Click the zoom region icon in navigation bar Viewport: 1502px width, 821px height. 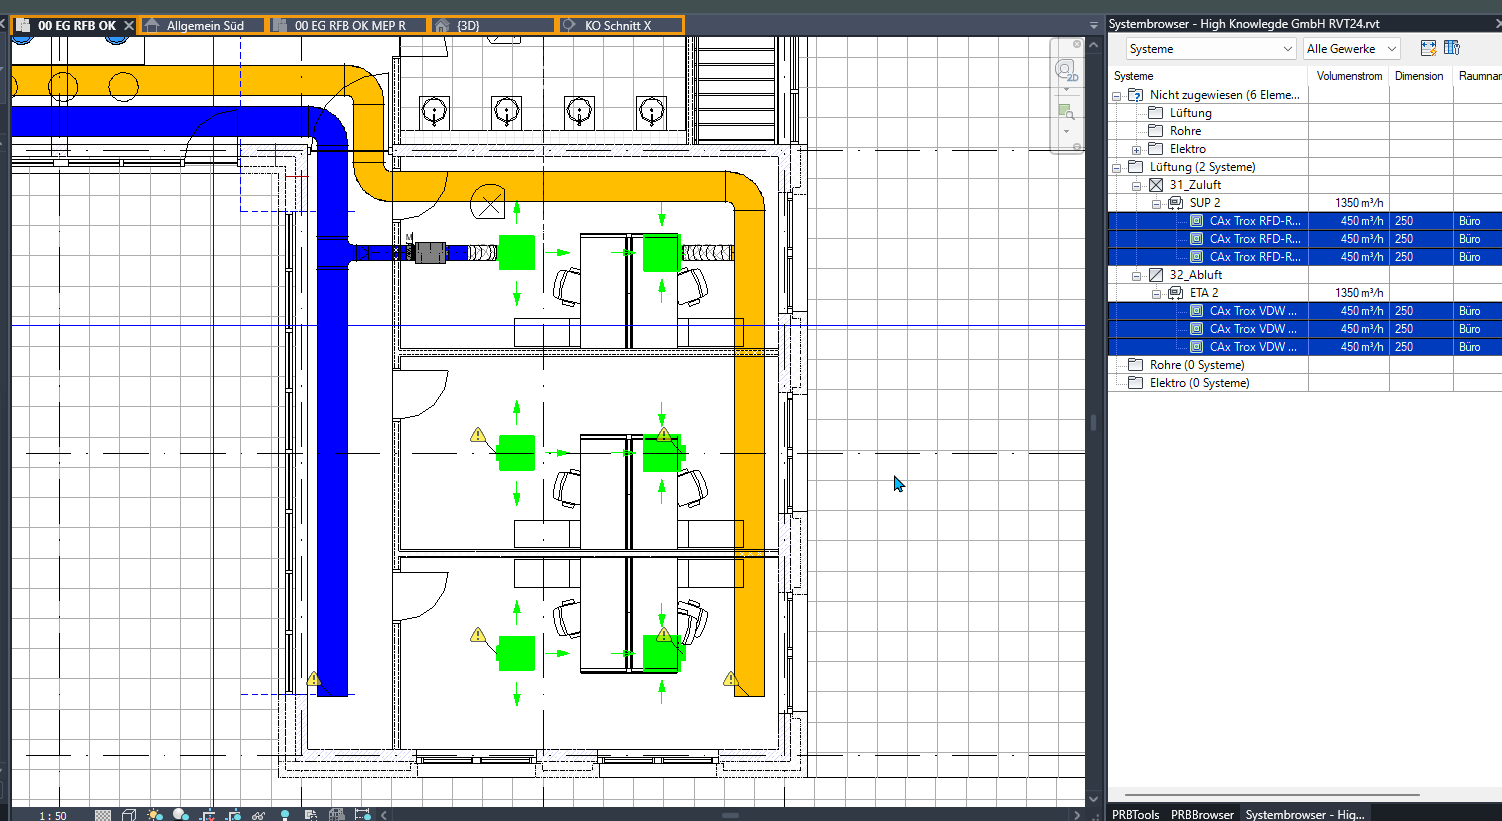(x=1066, y=112)
